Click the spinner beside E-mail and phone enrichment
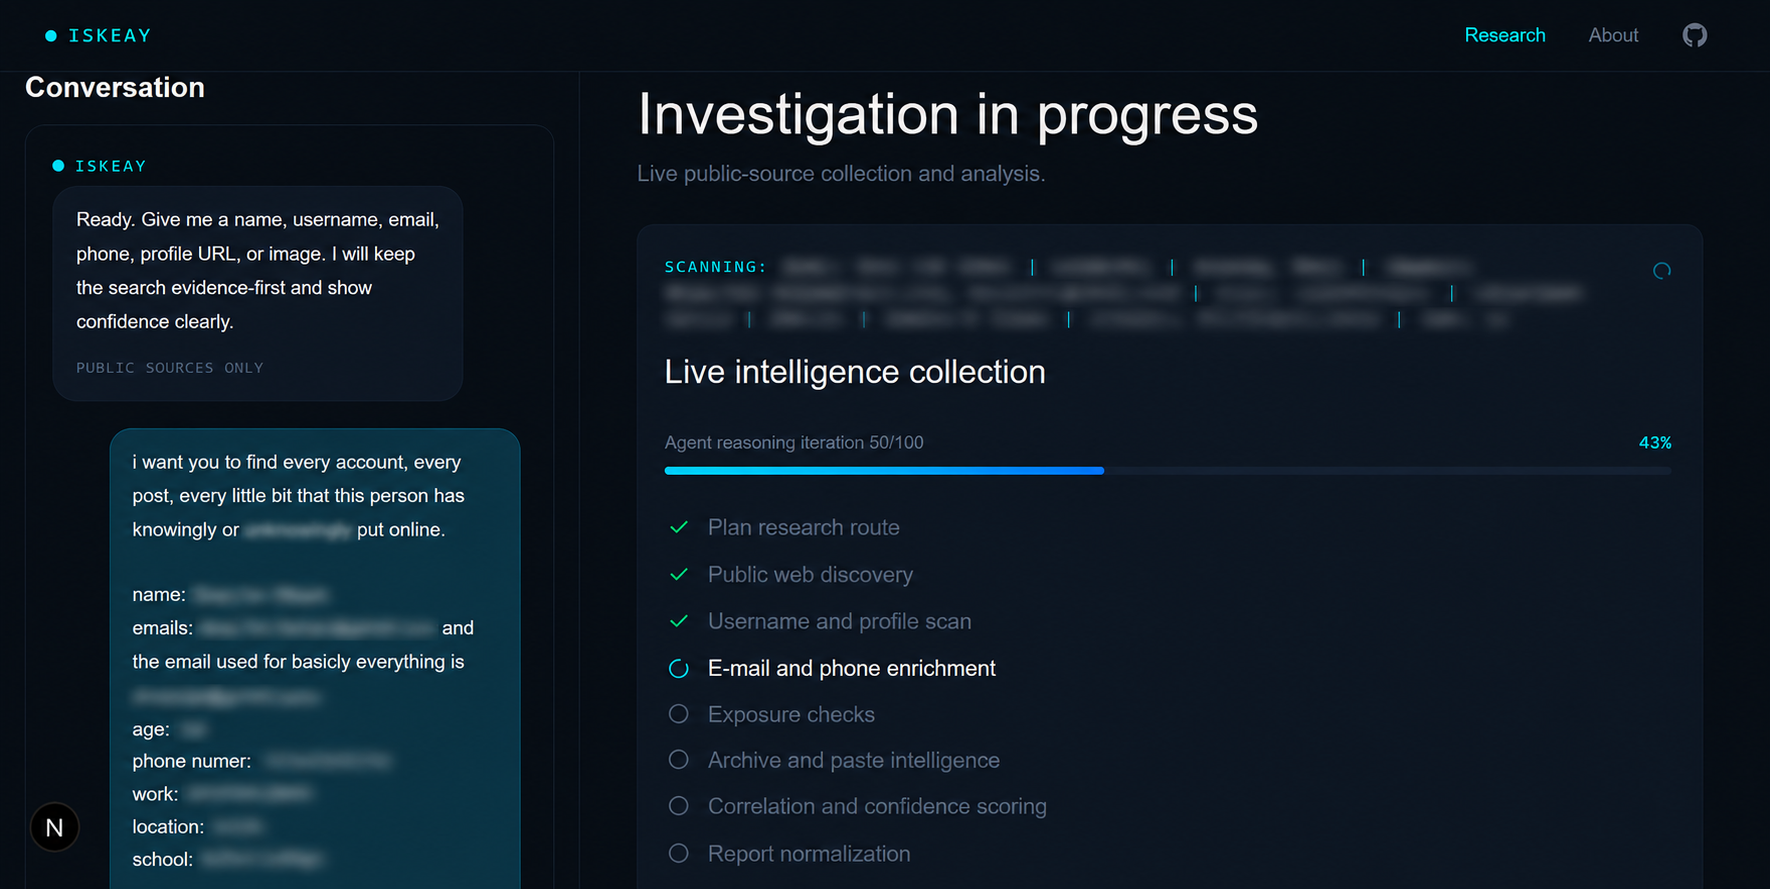This screenshot has height=889, width=1770. [679, 668]
